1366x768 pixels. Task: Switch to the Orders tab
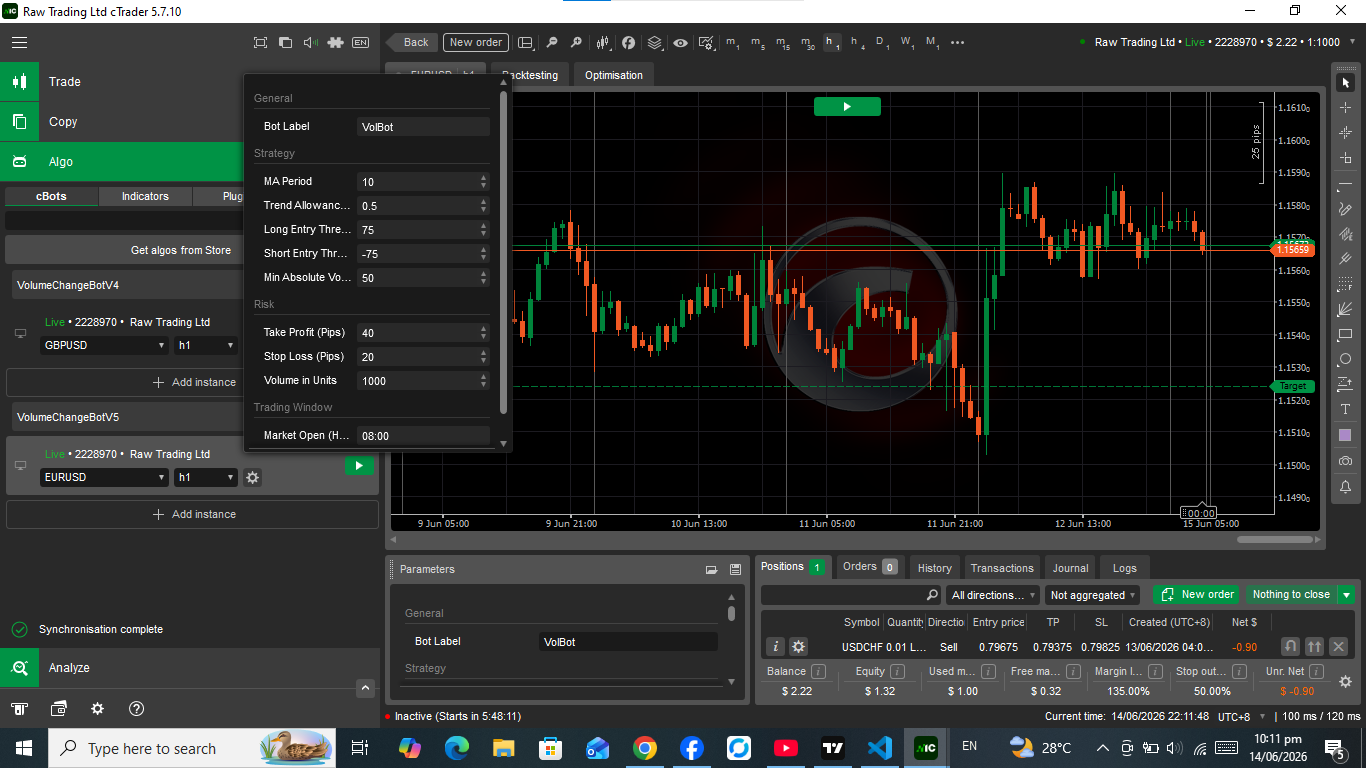[868, 567]
